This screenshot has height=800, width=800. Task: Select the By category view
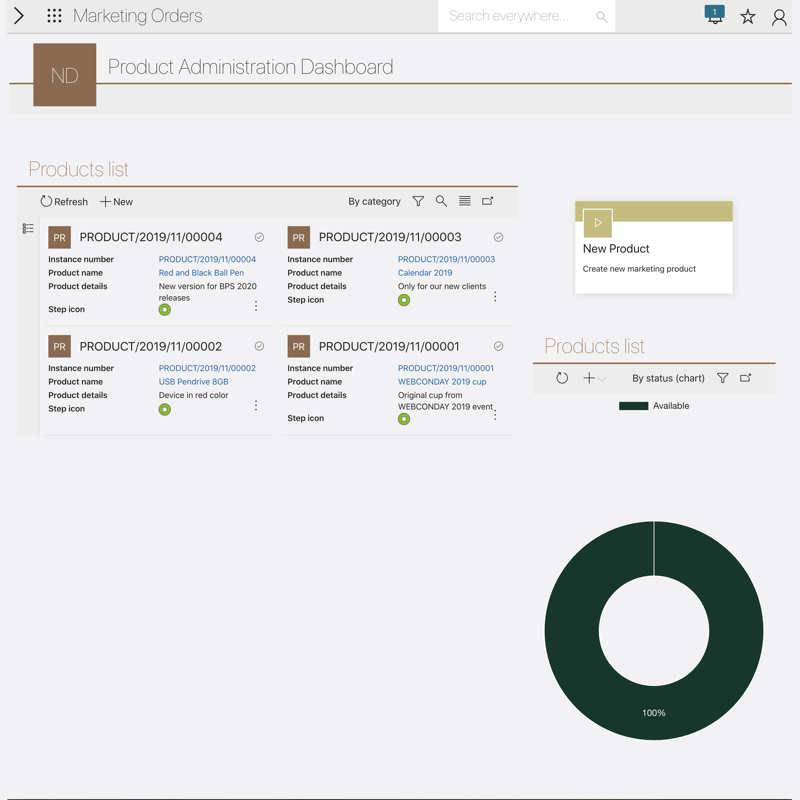tap(374, 201)
